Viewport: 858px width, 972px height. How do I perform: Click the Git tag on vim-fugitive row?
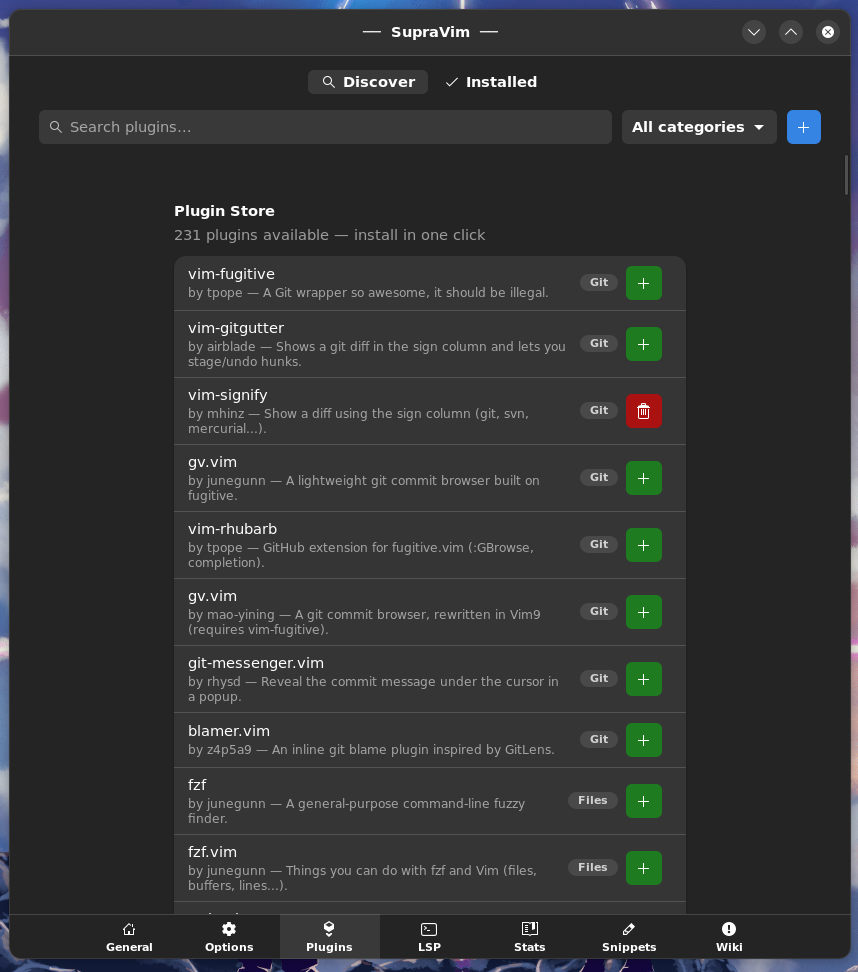598,282
